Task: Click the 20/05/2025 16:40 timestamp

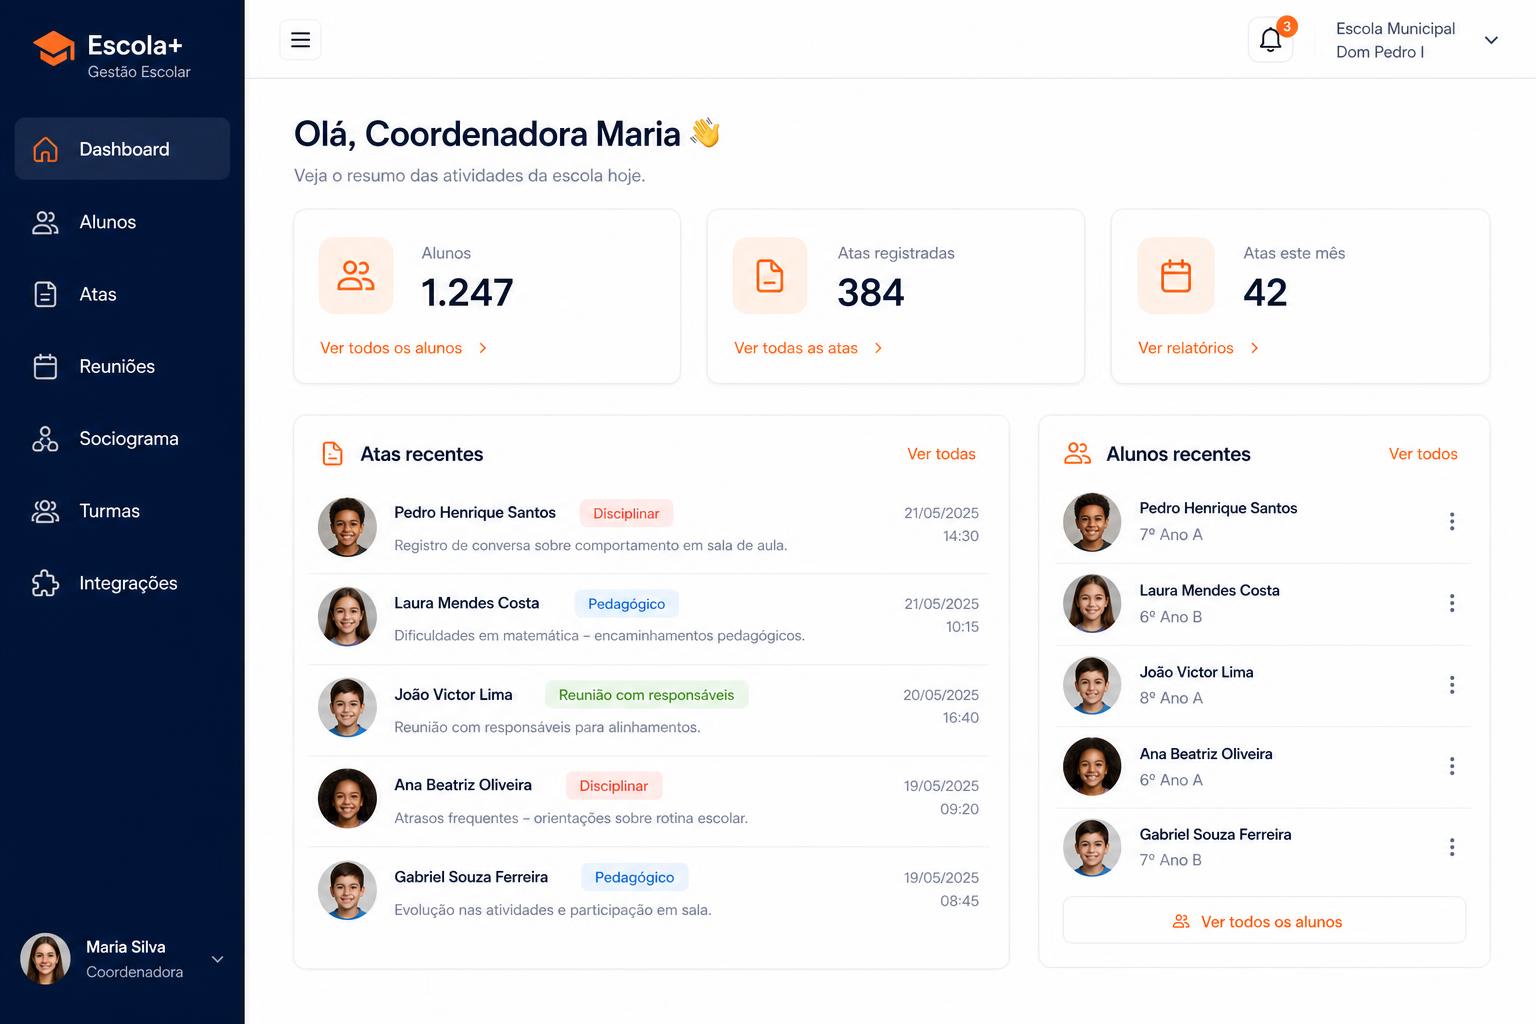Action: tap(941, 706)
